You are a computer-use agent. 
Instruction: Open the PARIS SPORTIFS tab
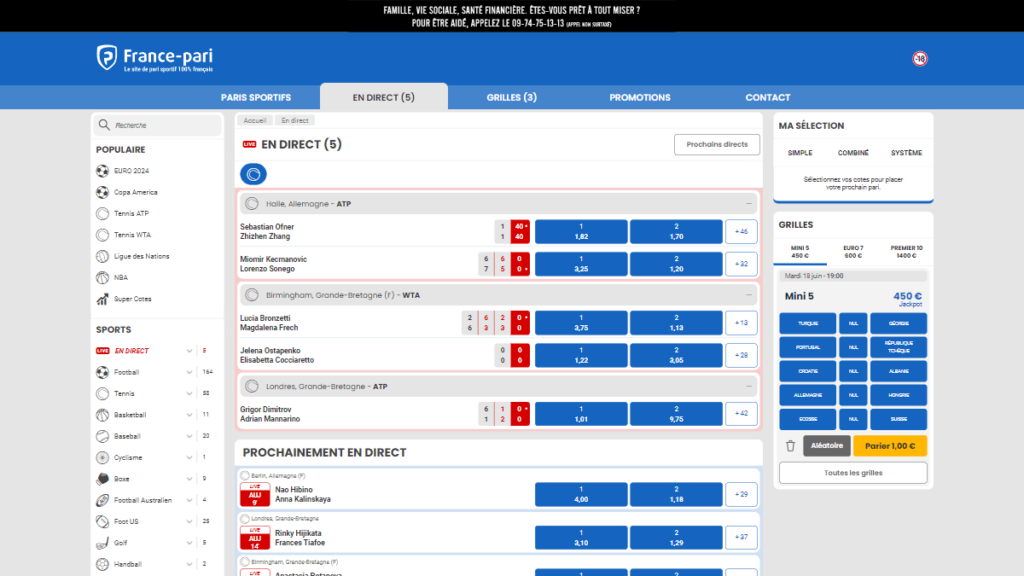[x=256, y=97]
